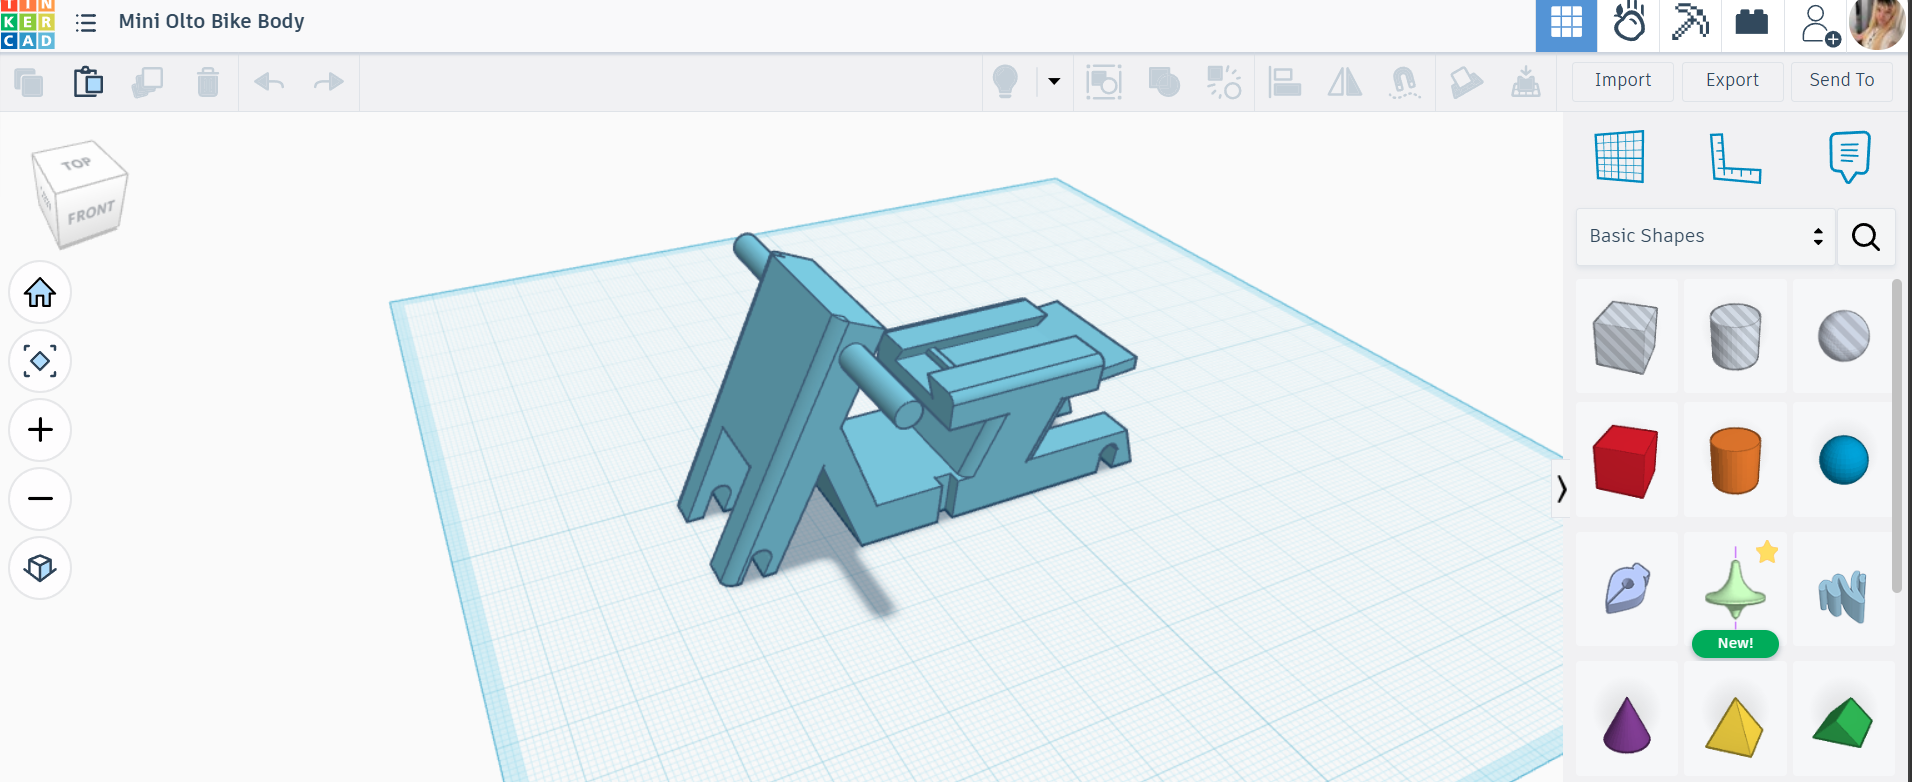Open the Workplane tool
Image resolution: width=1912 pixels, height=782 pixels.
(1619, 157)
